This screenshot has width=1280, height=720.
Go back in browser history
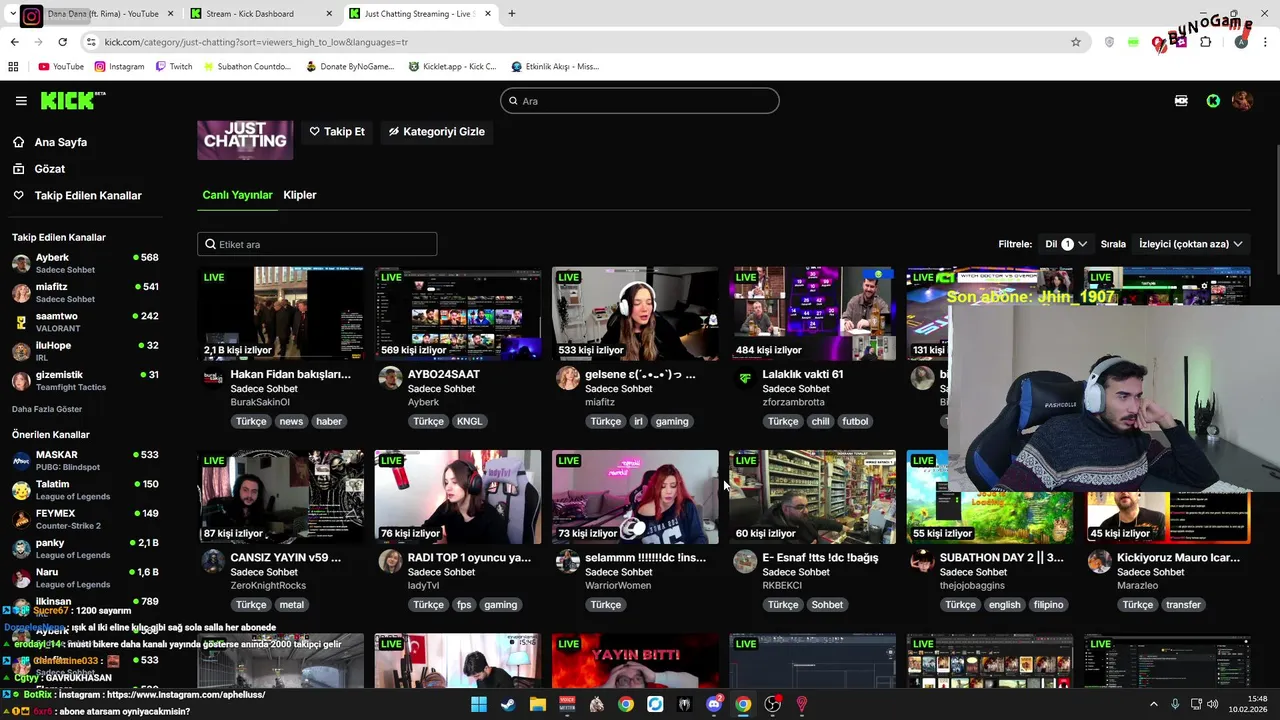pos(14,42)
